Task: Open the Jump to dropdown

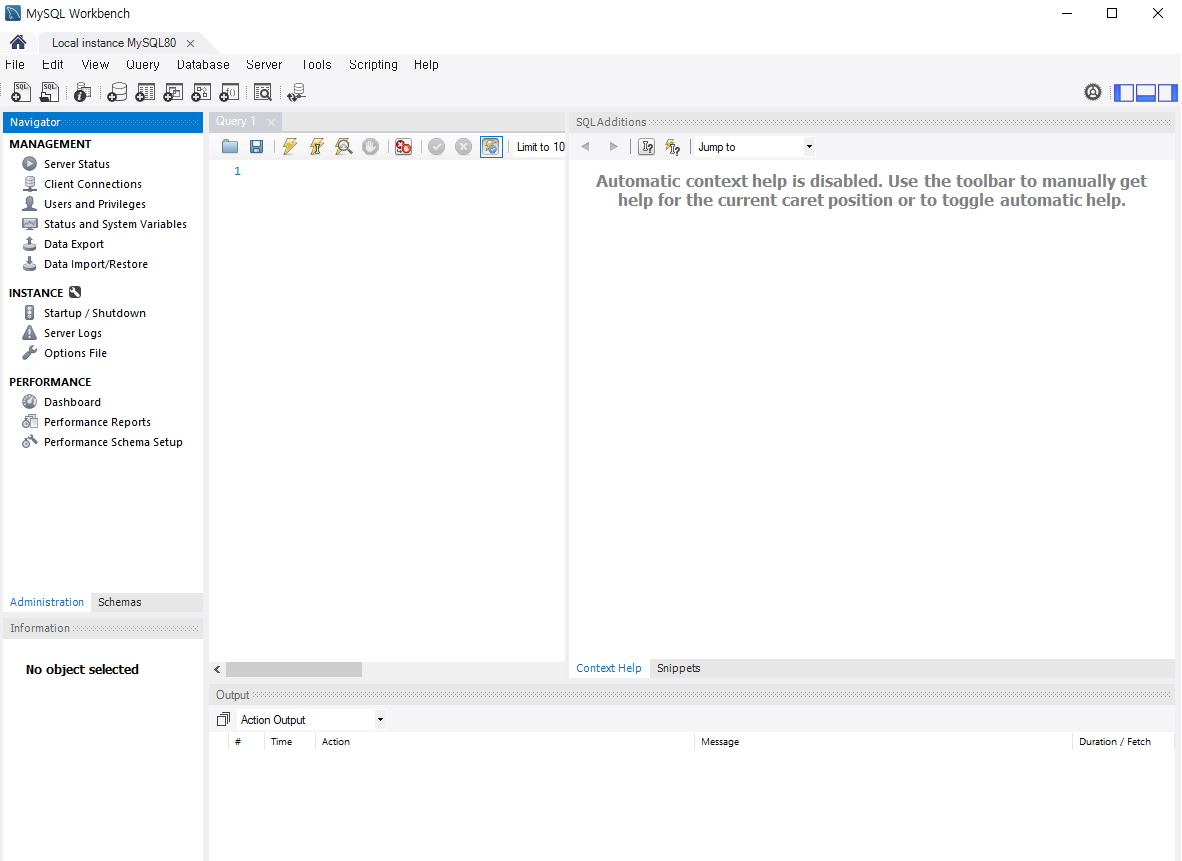Action: tap(755, 146)
